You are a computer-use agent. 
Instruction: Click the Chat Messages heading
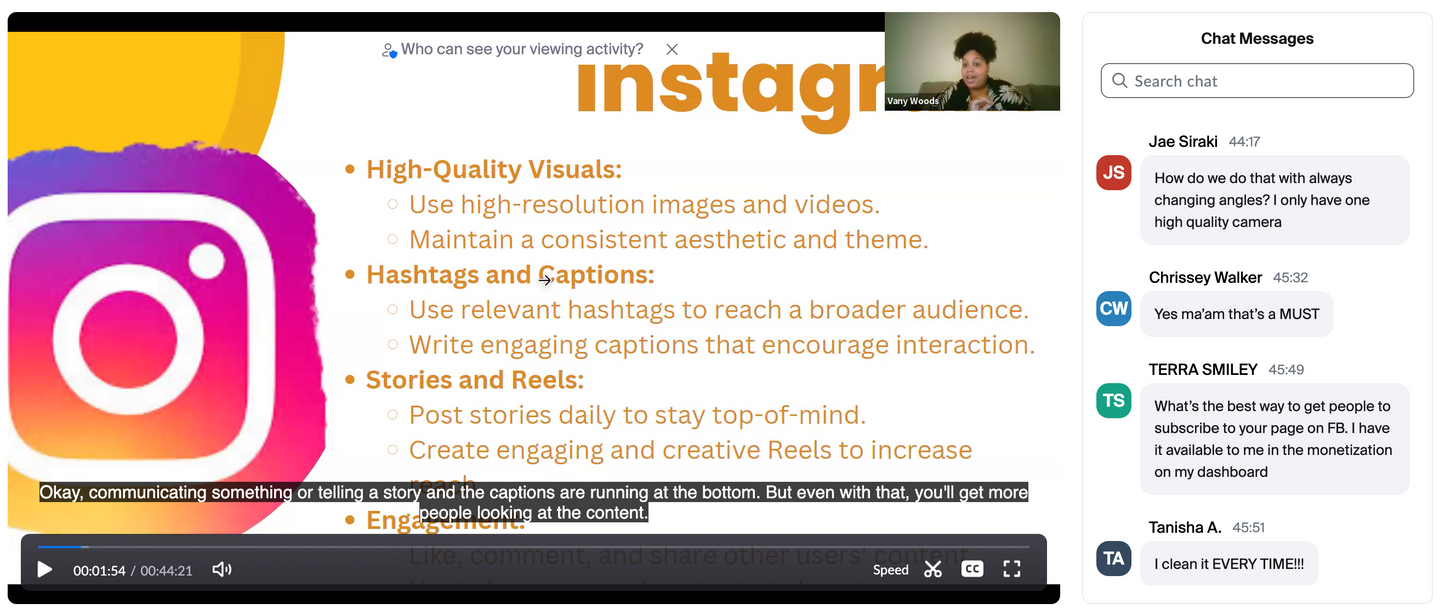coord(1257,38)
